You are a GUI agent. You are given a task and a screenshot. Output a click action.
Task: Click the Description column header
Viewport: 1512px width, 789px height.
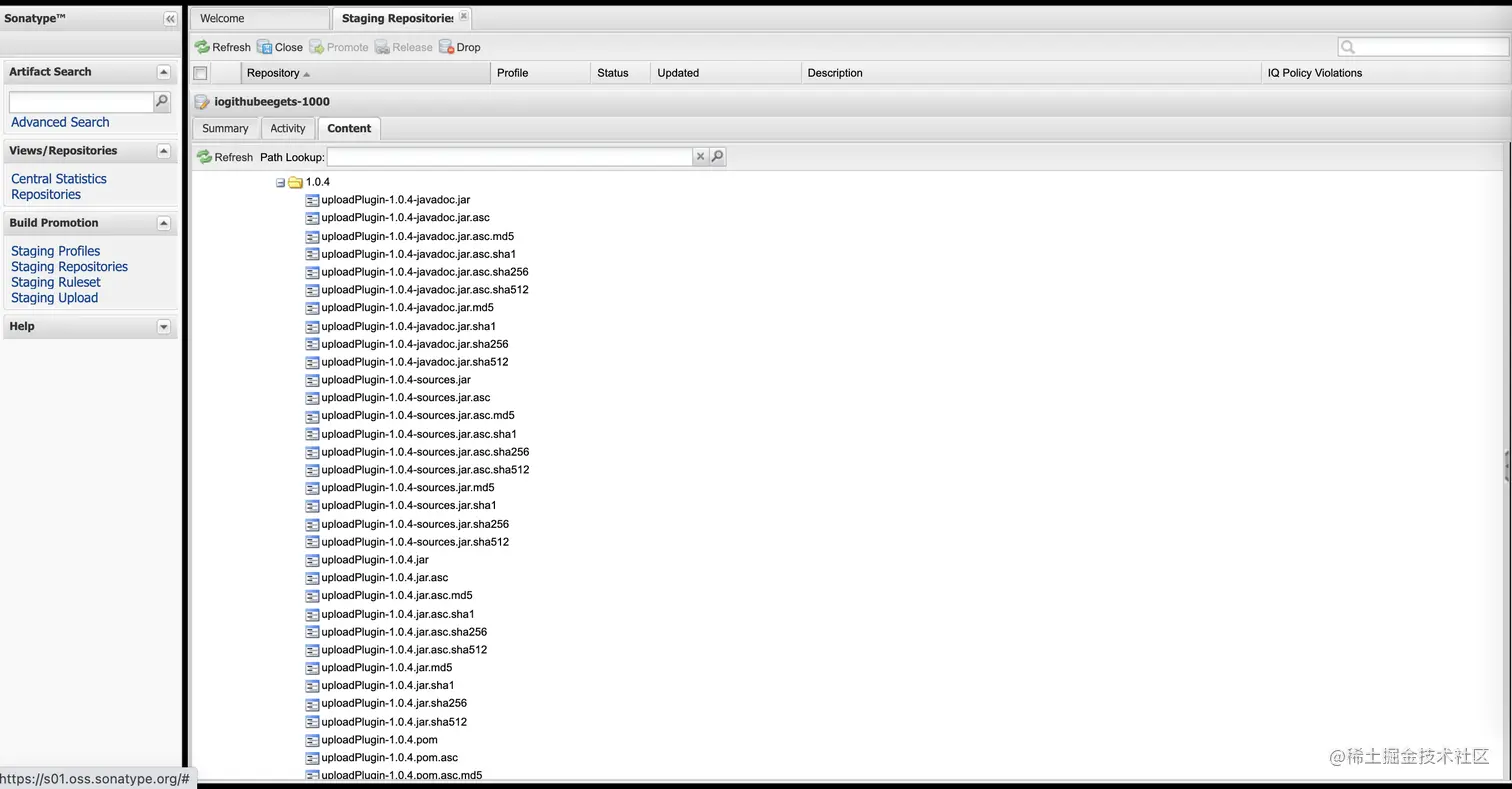[1031, 73]
